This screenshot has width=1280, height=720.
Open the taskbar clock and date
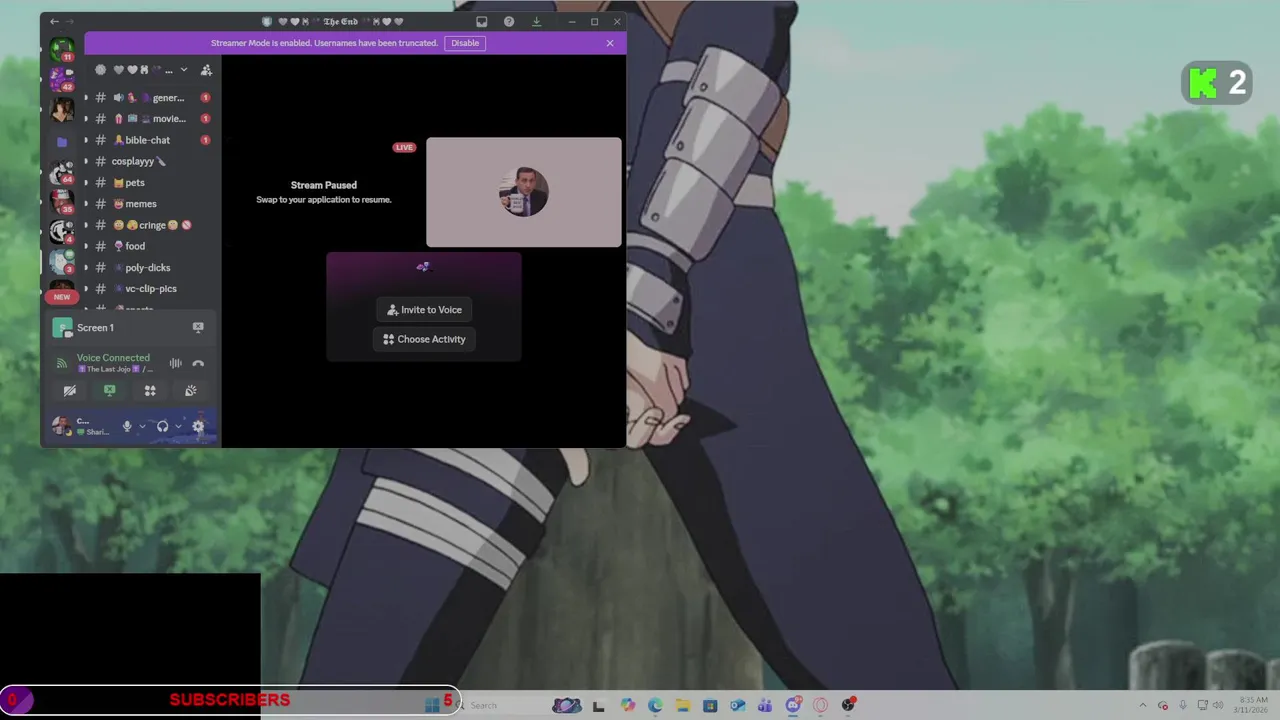[x=1252, y=705]
